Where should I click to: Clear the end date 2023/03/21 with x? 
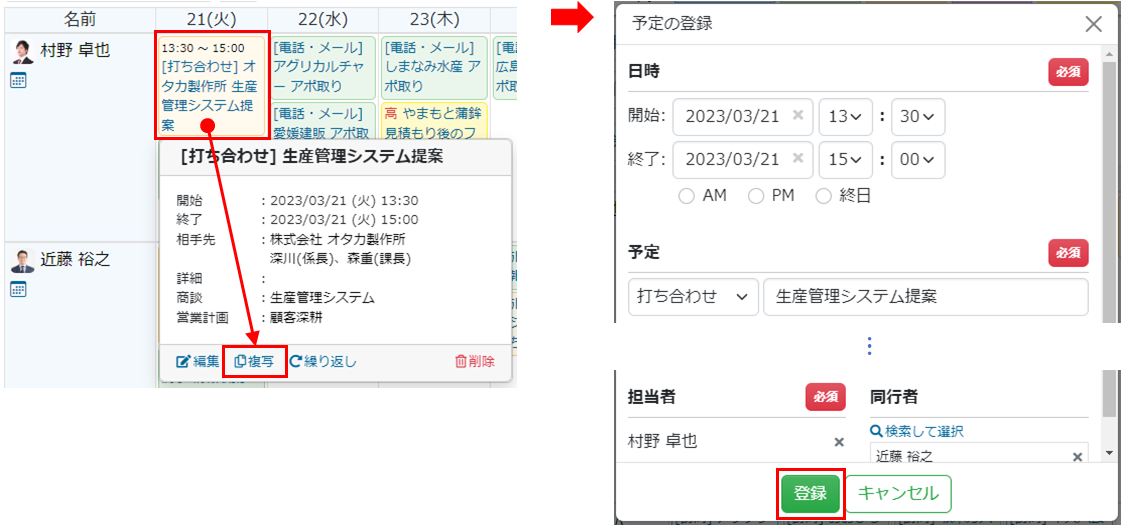pos(796,159)
